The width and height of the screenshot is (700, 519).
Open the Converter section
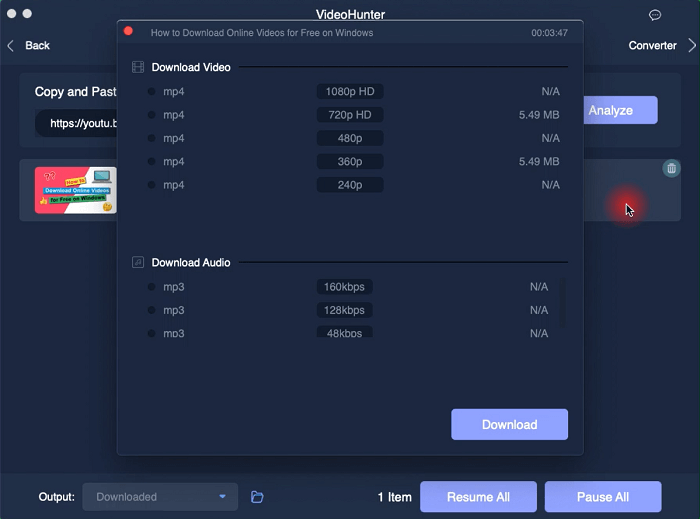[652, 46]
